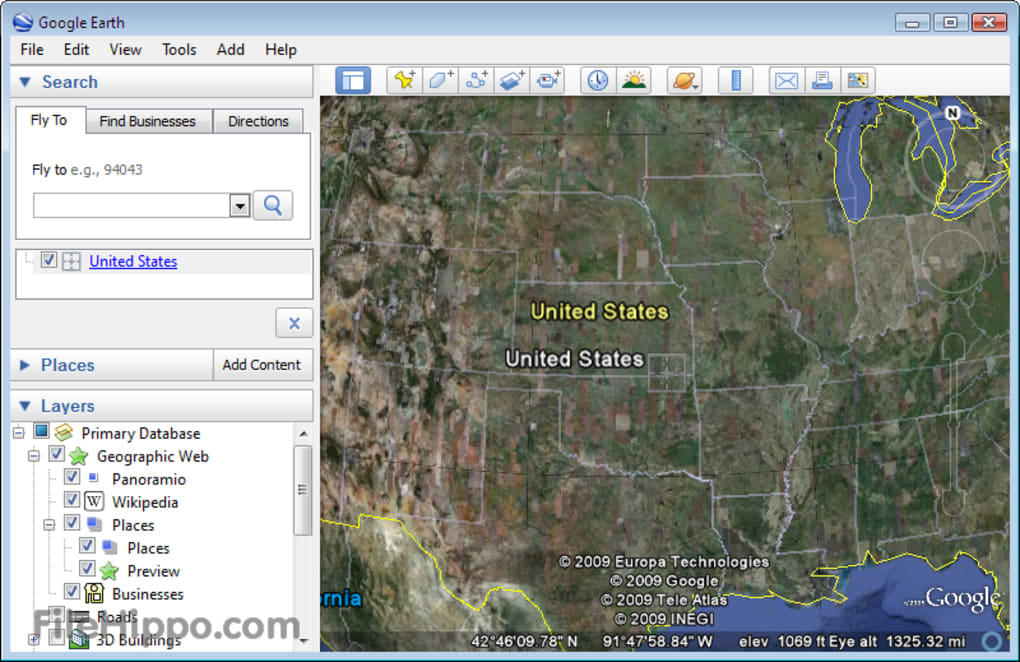The width and height of the screenshot is (1020, 662).
Task: Collapse the Geographic Web tree node
Action: [x=34, y=456]
